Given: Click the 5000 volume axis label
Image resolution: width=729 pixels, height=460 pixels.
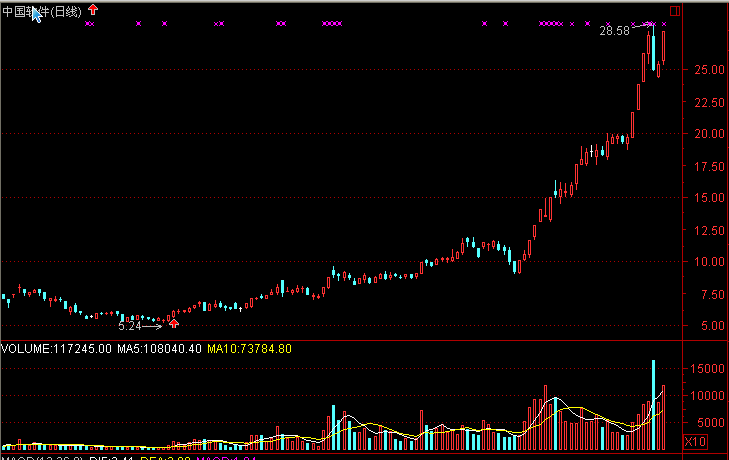Looking at the screenshot, I should point(710,423).
